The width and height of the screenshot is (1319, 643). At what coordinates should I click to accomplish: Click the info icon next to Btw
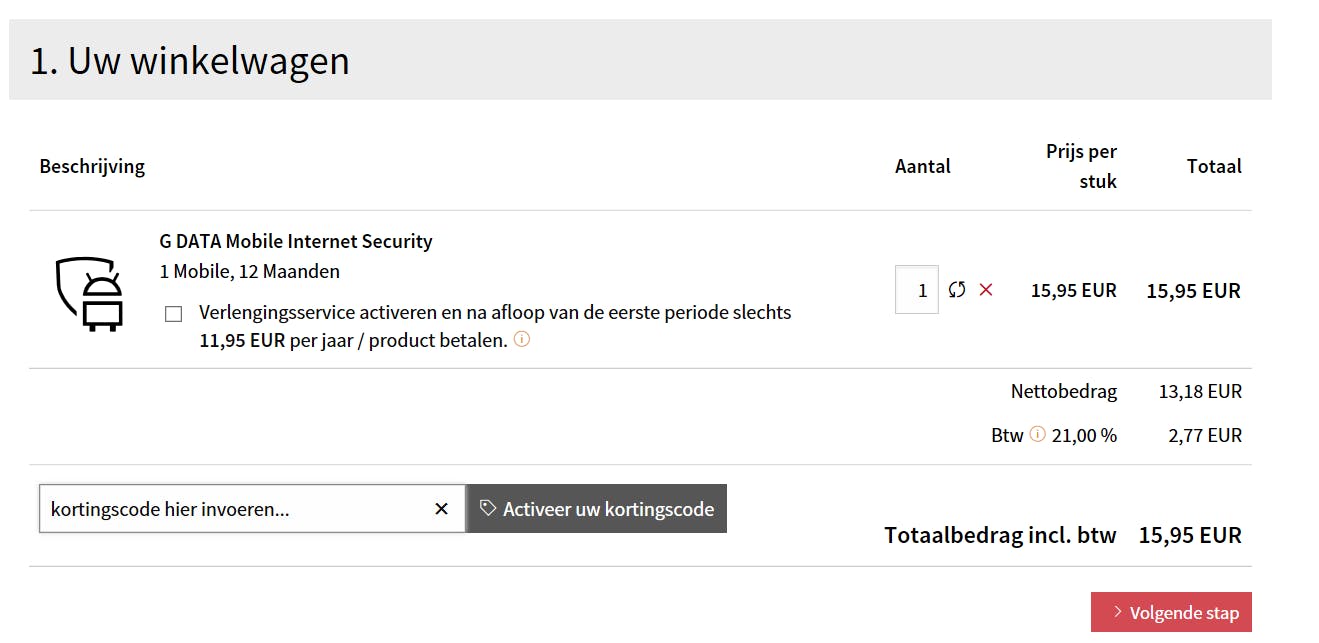click(x=1037, y=434)
